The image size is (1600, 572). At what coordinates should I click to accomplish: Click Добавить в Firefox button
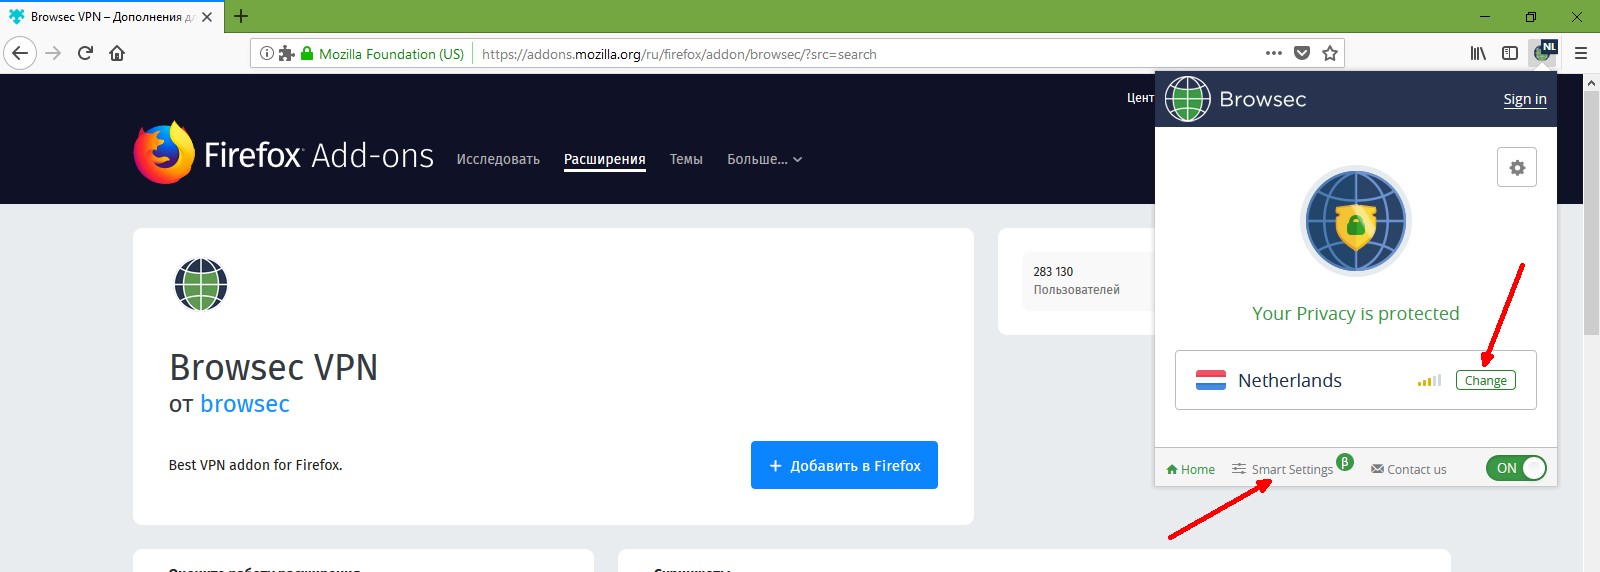click(x=844, y=465)
